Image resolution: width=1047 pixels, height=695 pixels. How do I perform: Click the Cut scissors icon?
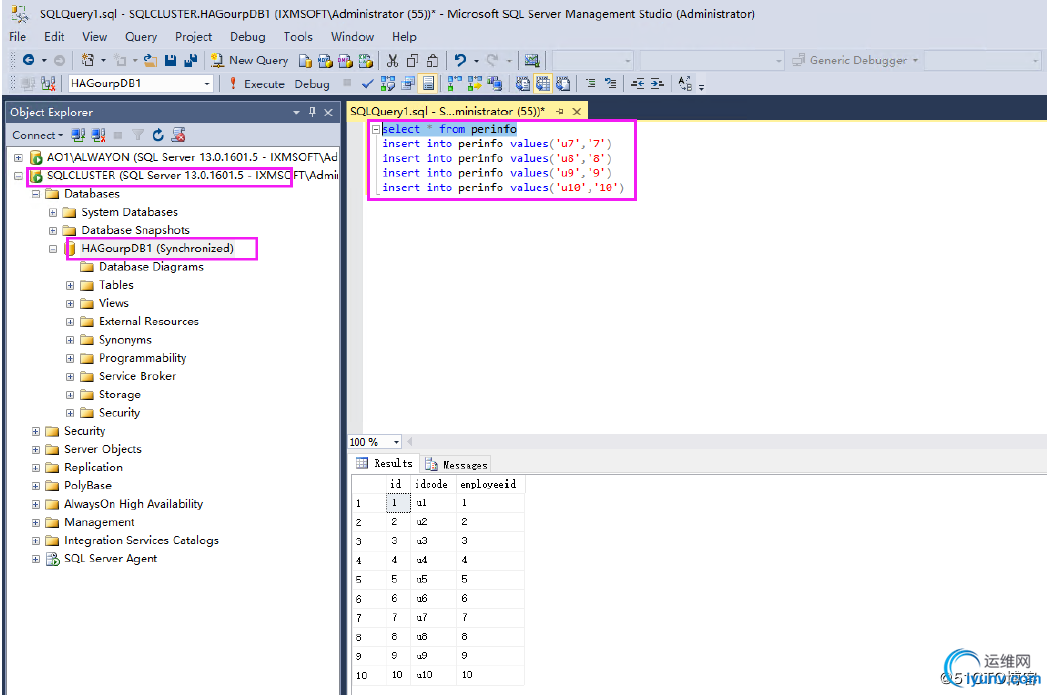coord(394,61)
